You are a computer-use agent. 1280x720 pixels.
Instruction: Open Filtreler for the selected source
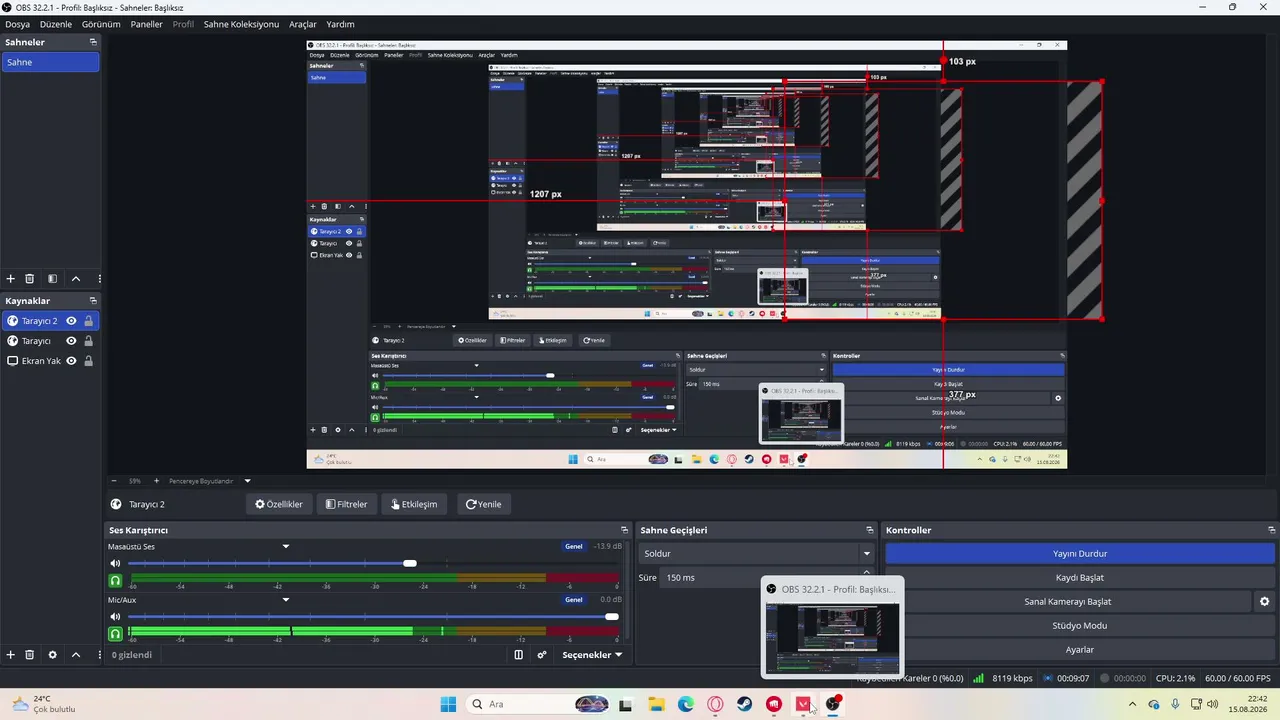[346, 504]
